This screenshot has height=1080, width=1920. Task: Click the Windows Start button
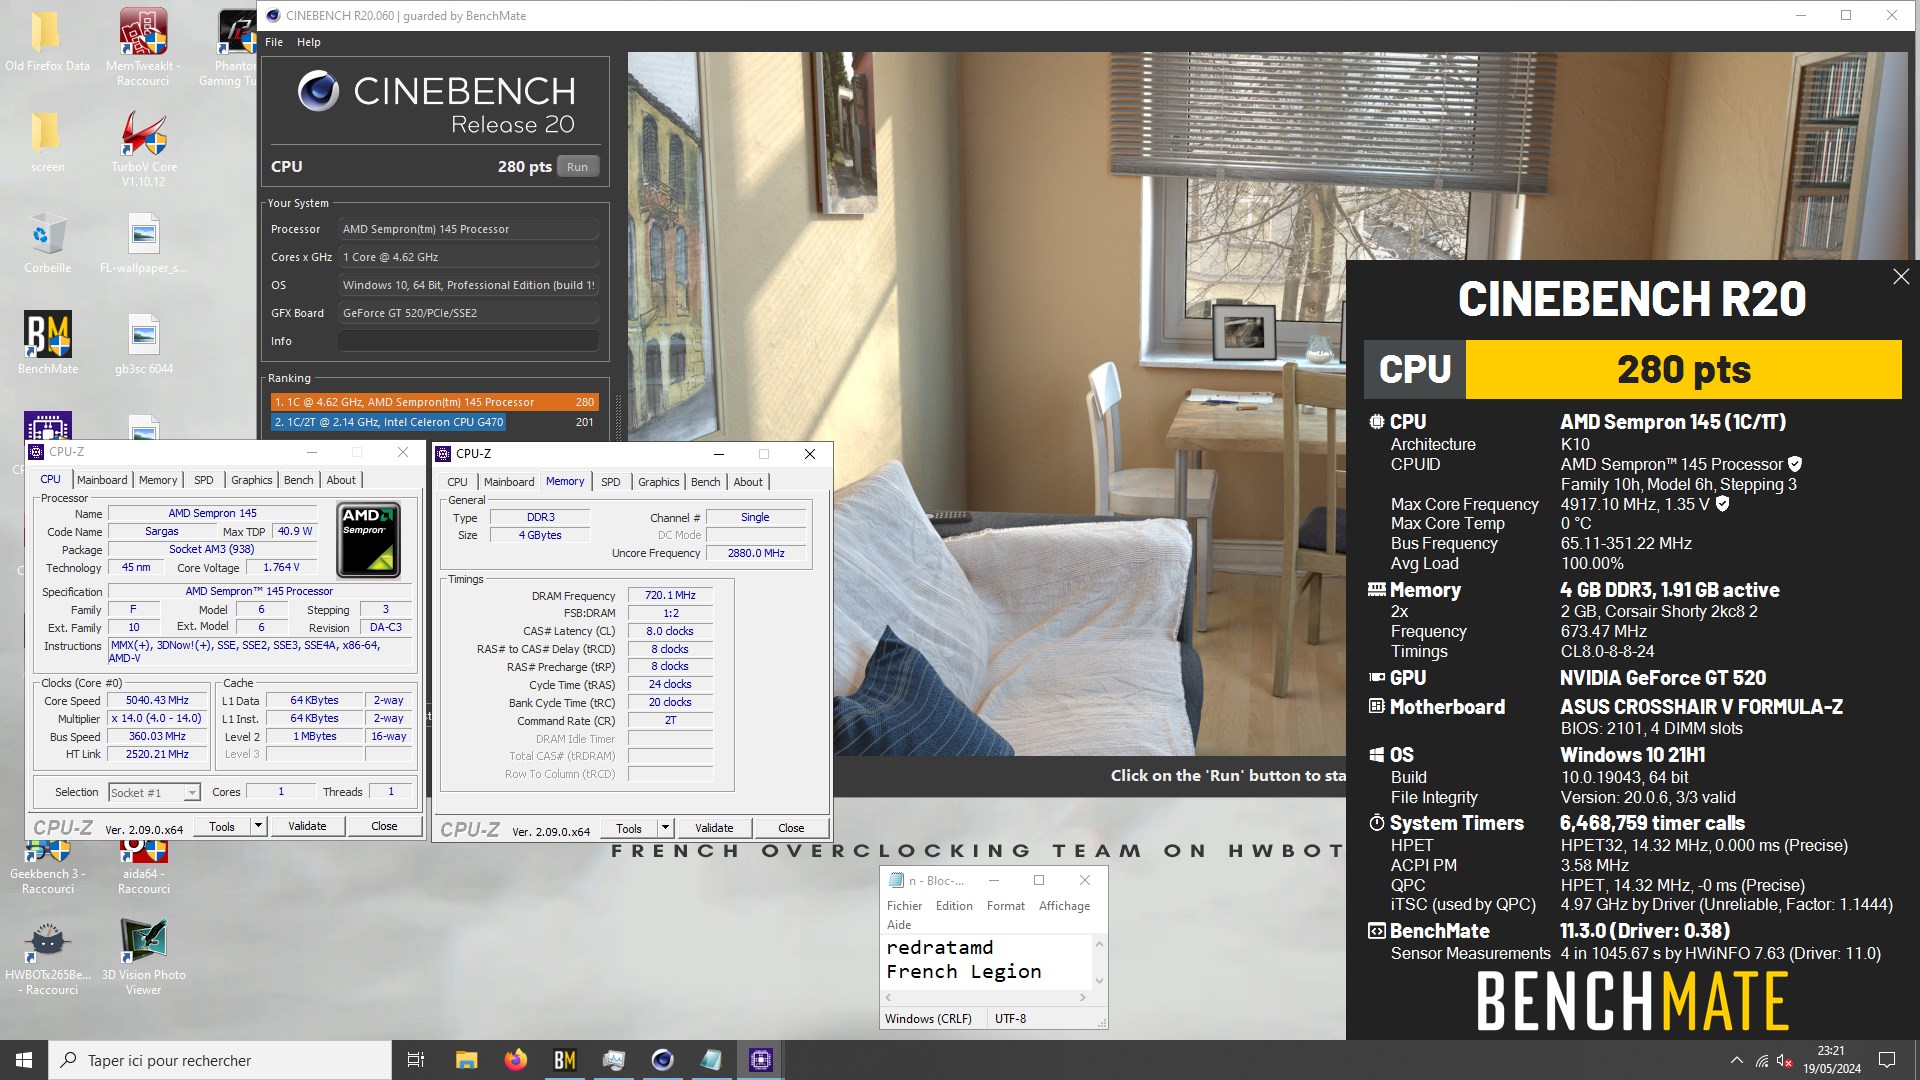24,1060
